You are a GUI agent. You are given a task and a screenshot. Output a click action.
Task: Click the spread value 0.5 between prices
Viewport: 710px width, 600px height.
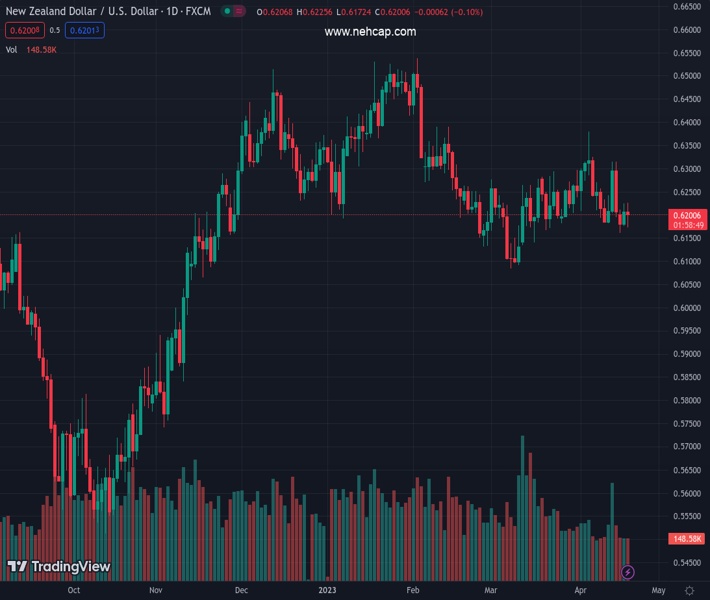coord(55,30)
